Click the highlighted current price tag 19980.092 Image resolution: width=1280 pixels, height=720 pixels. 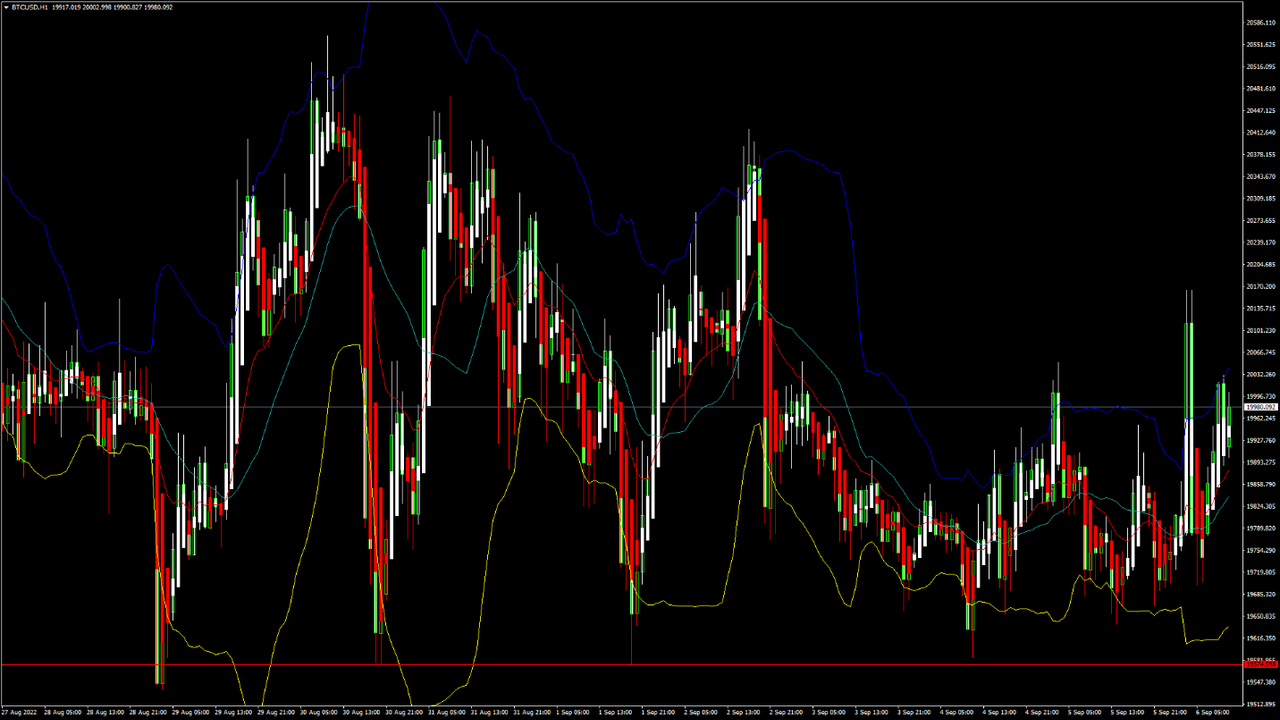[x=1260, y=407]
